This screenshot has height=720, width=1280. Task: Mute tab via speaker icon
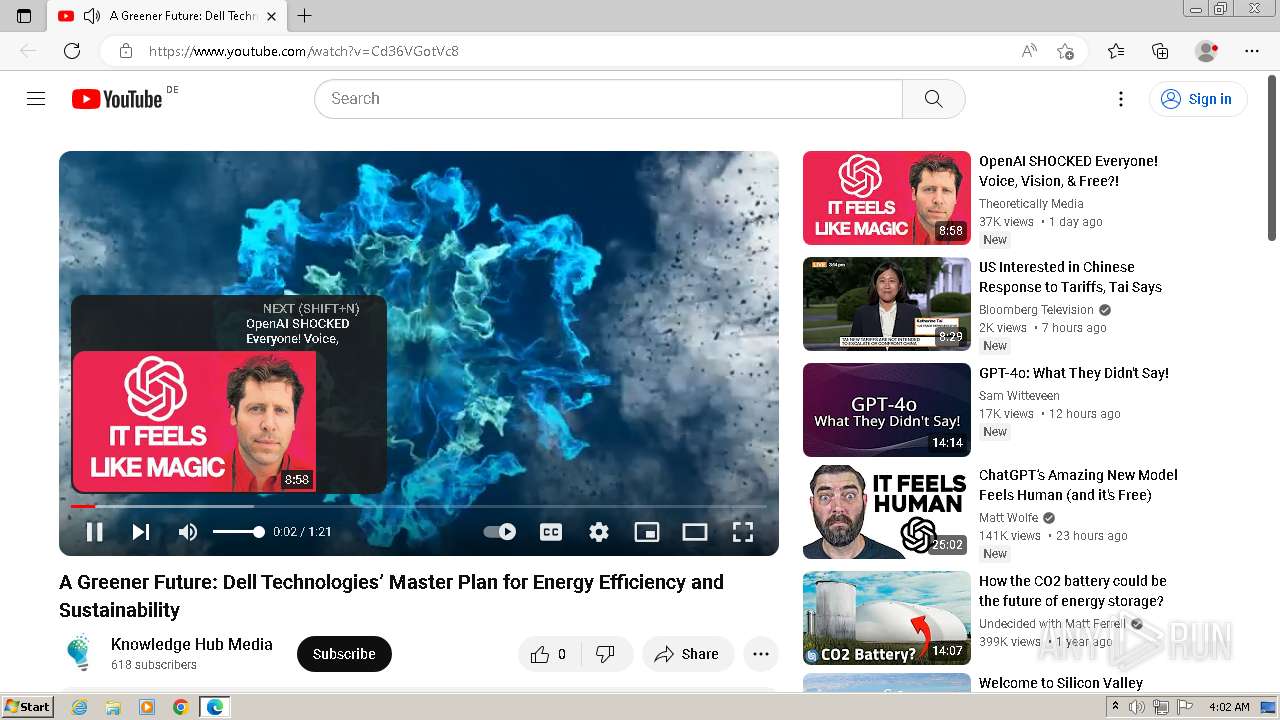click(92, 16)
